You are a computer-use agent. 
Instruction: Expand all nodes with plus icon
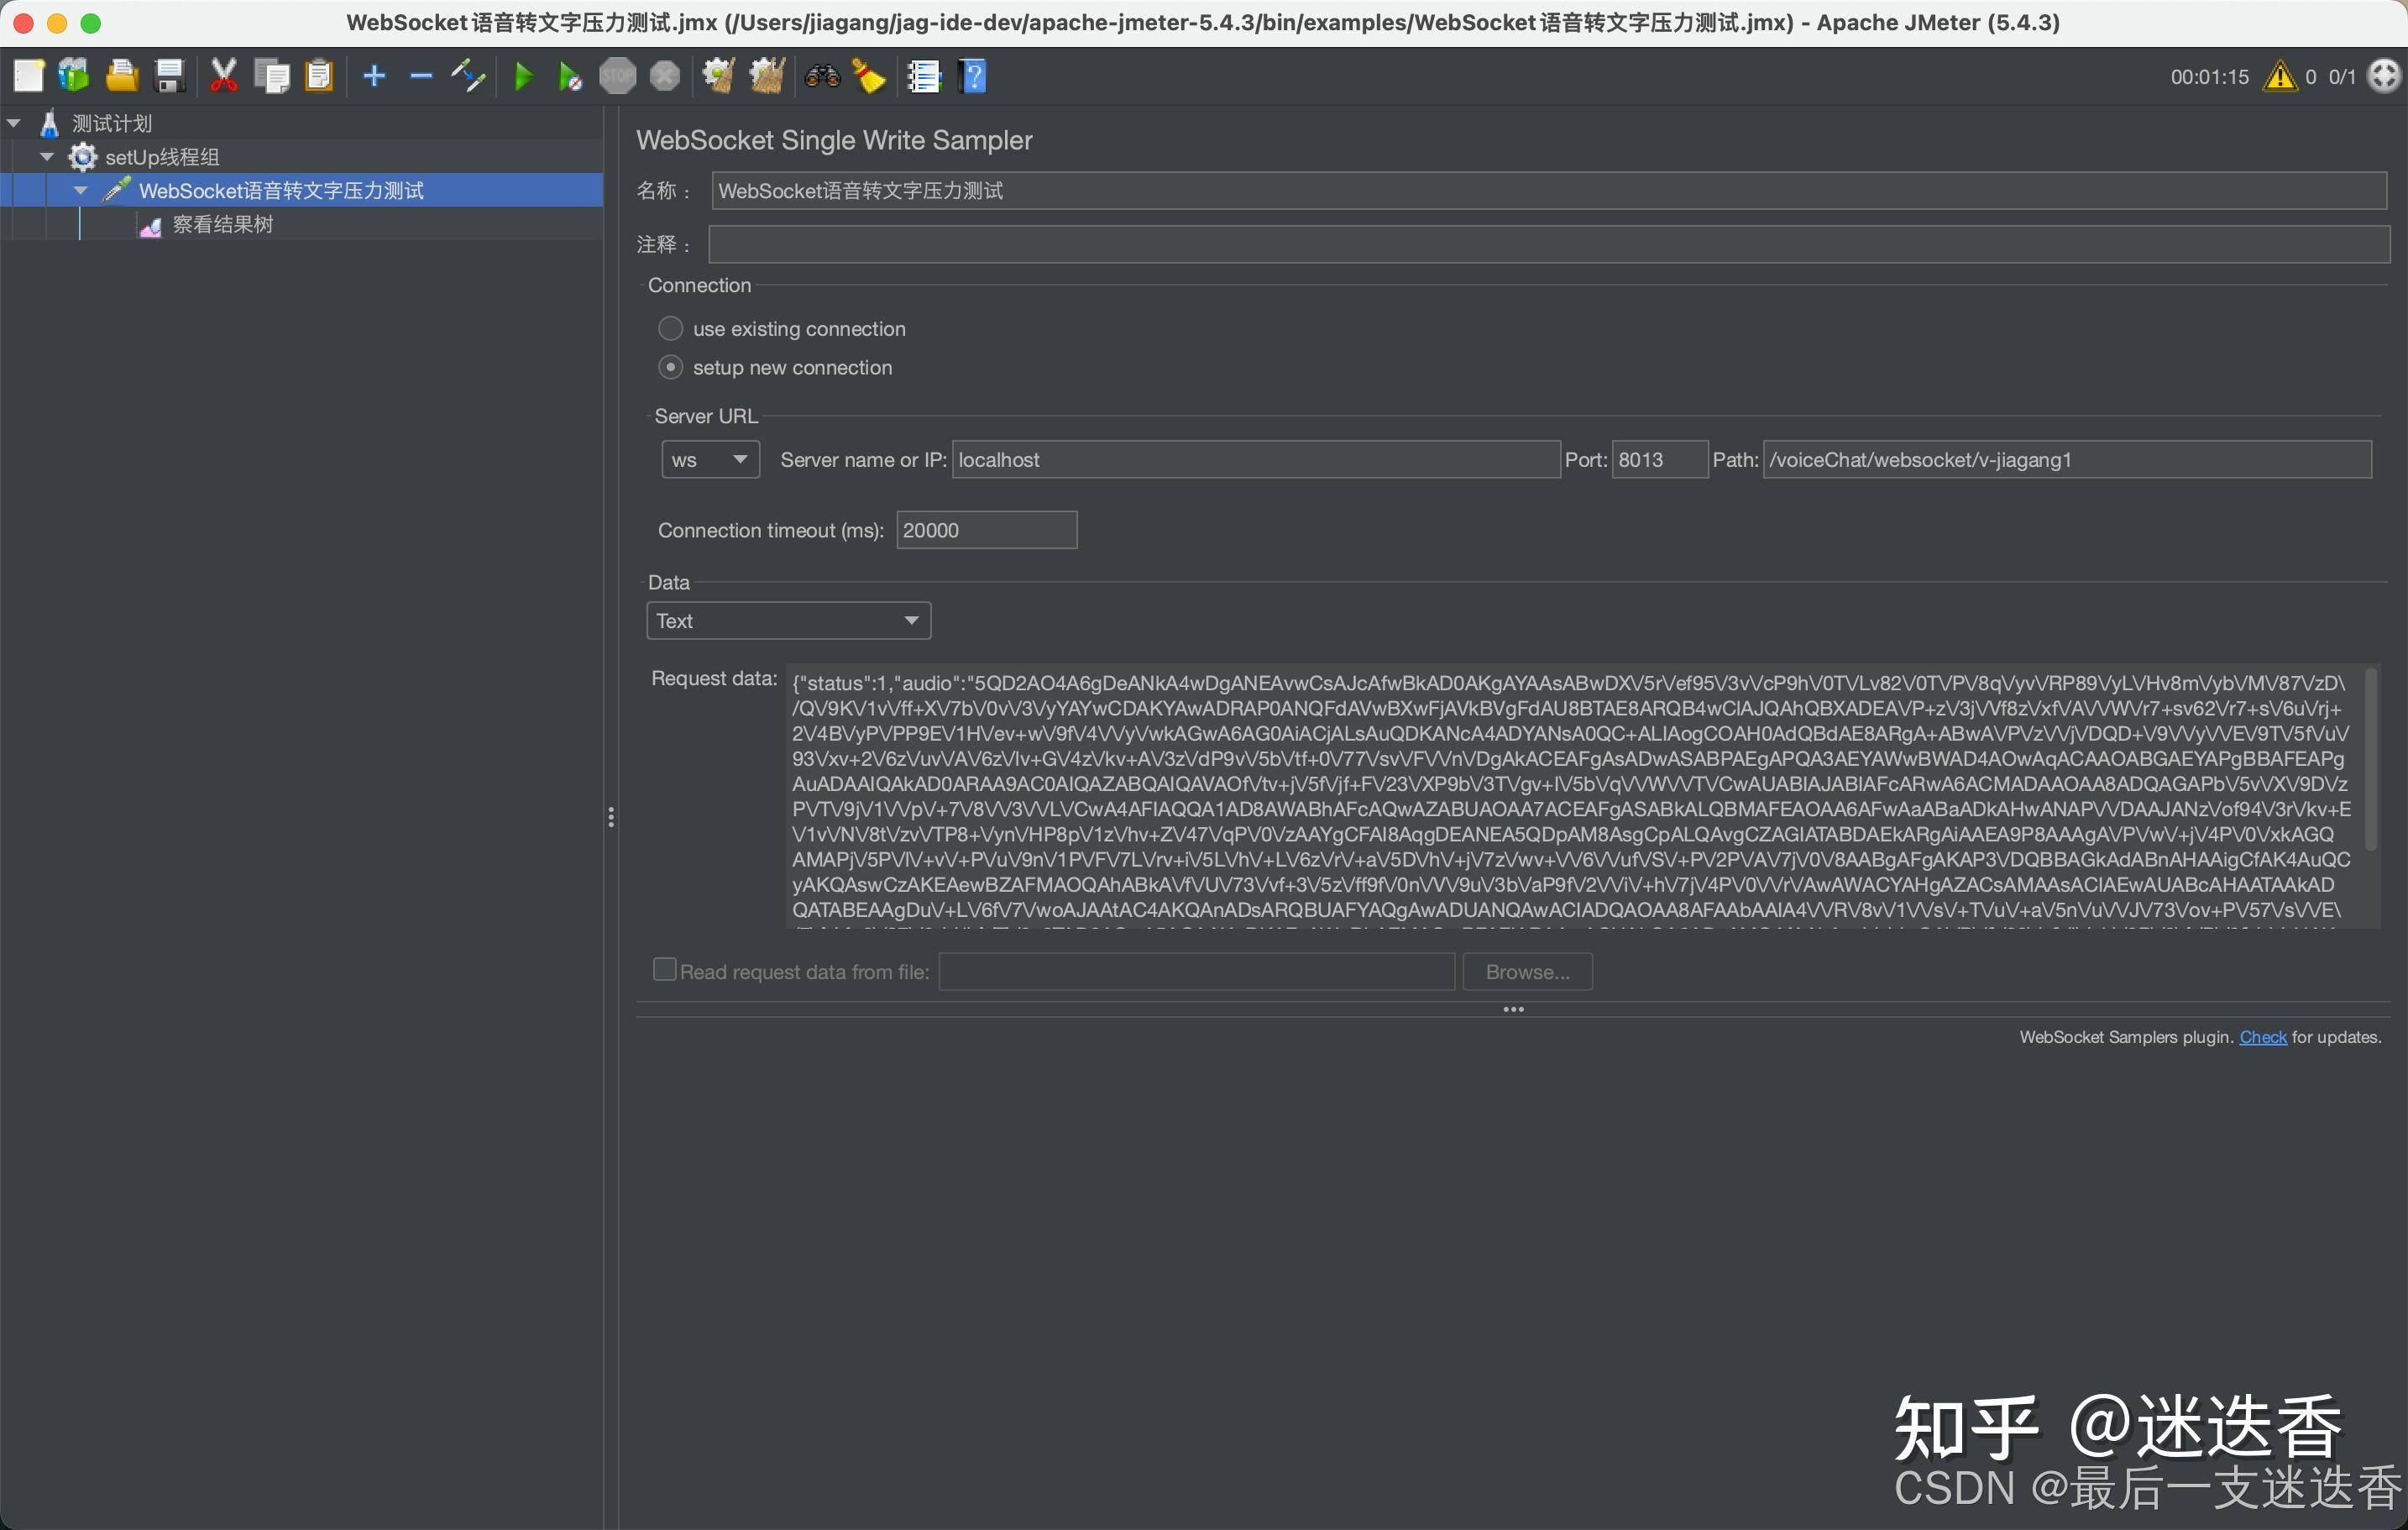pos(374,76)
